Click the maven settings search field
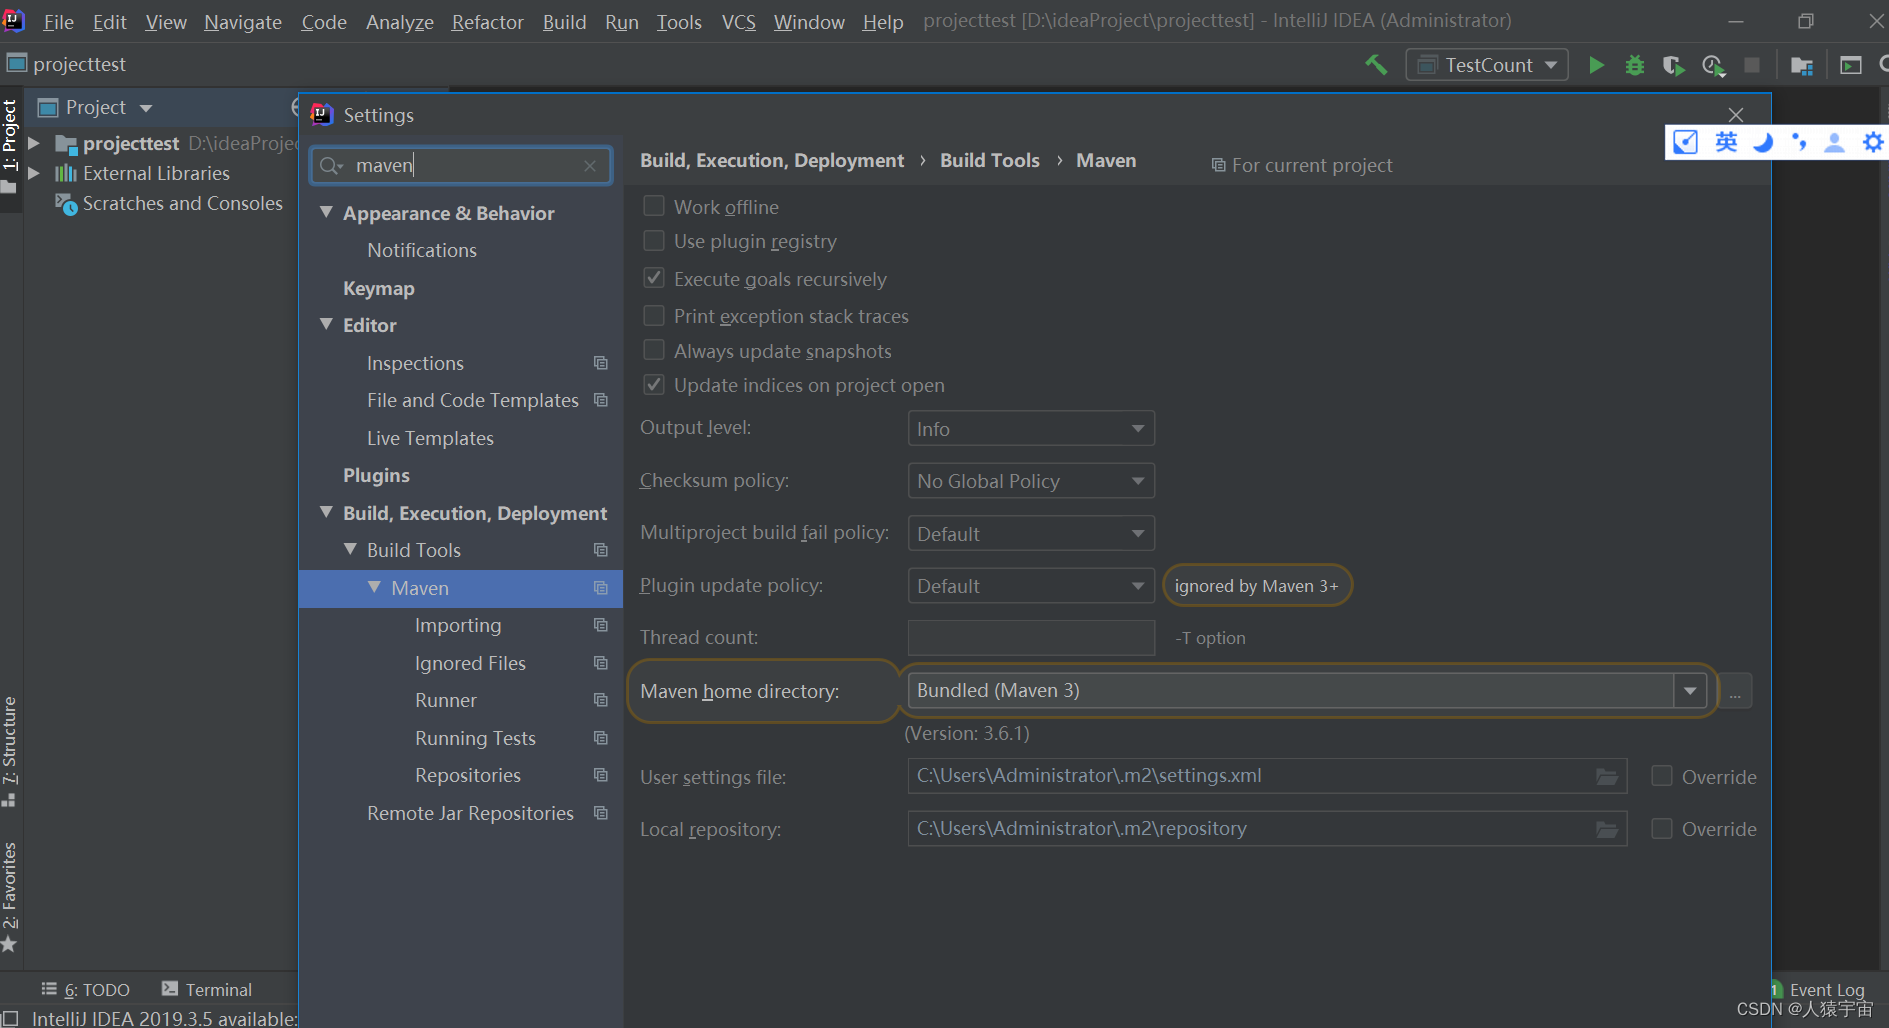1889x1028 pixels. pos(461,166)
